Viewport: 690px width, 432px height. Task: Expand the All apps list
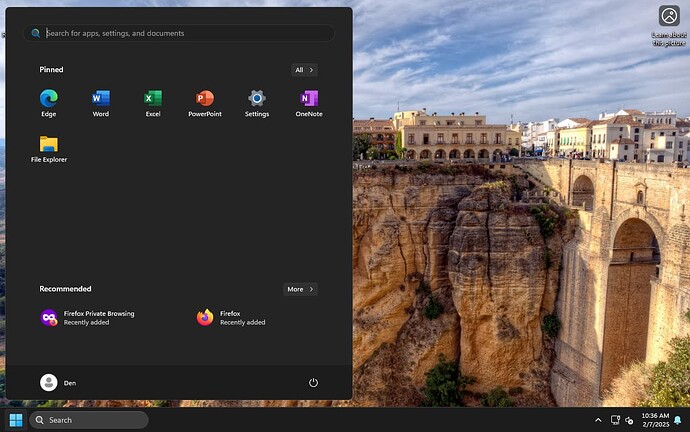pyautogui.click(x=304, y=70)
